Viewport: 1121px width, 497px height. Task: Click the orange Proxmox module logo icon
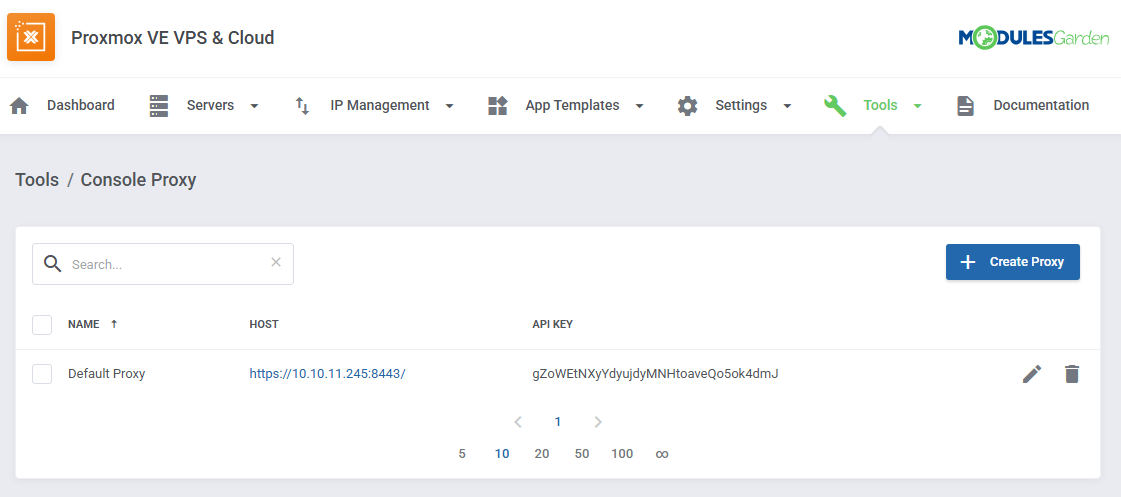[x=31, y=38]
